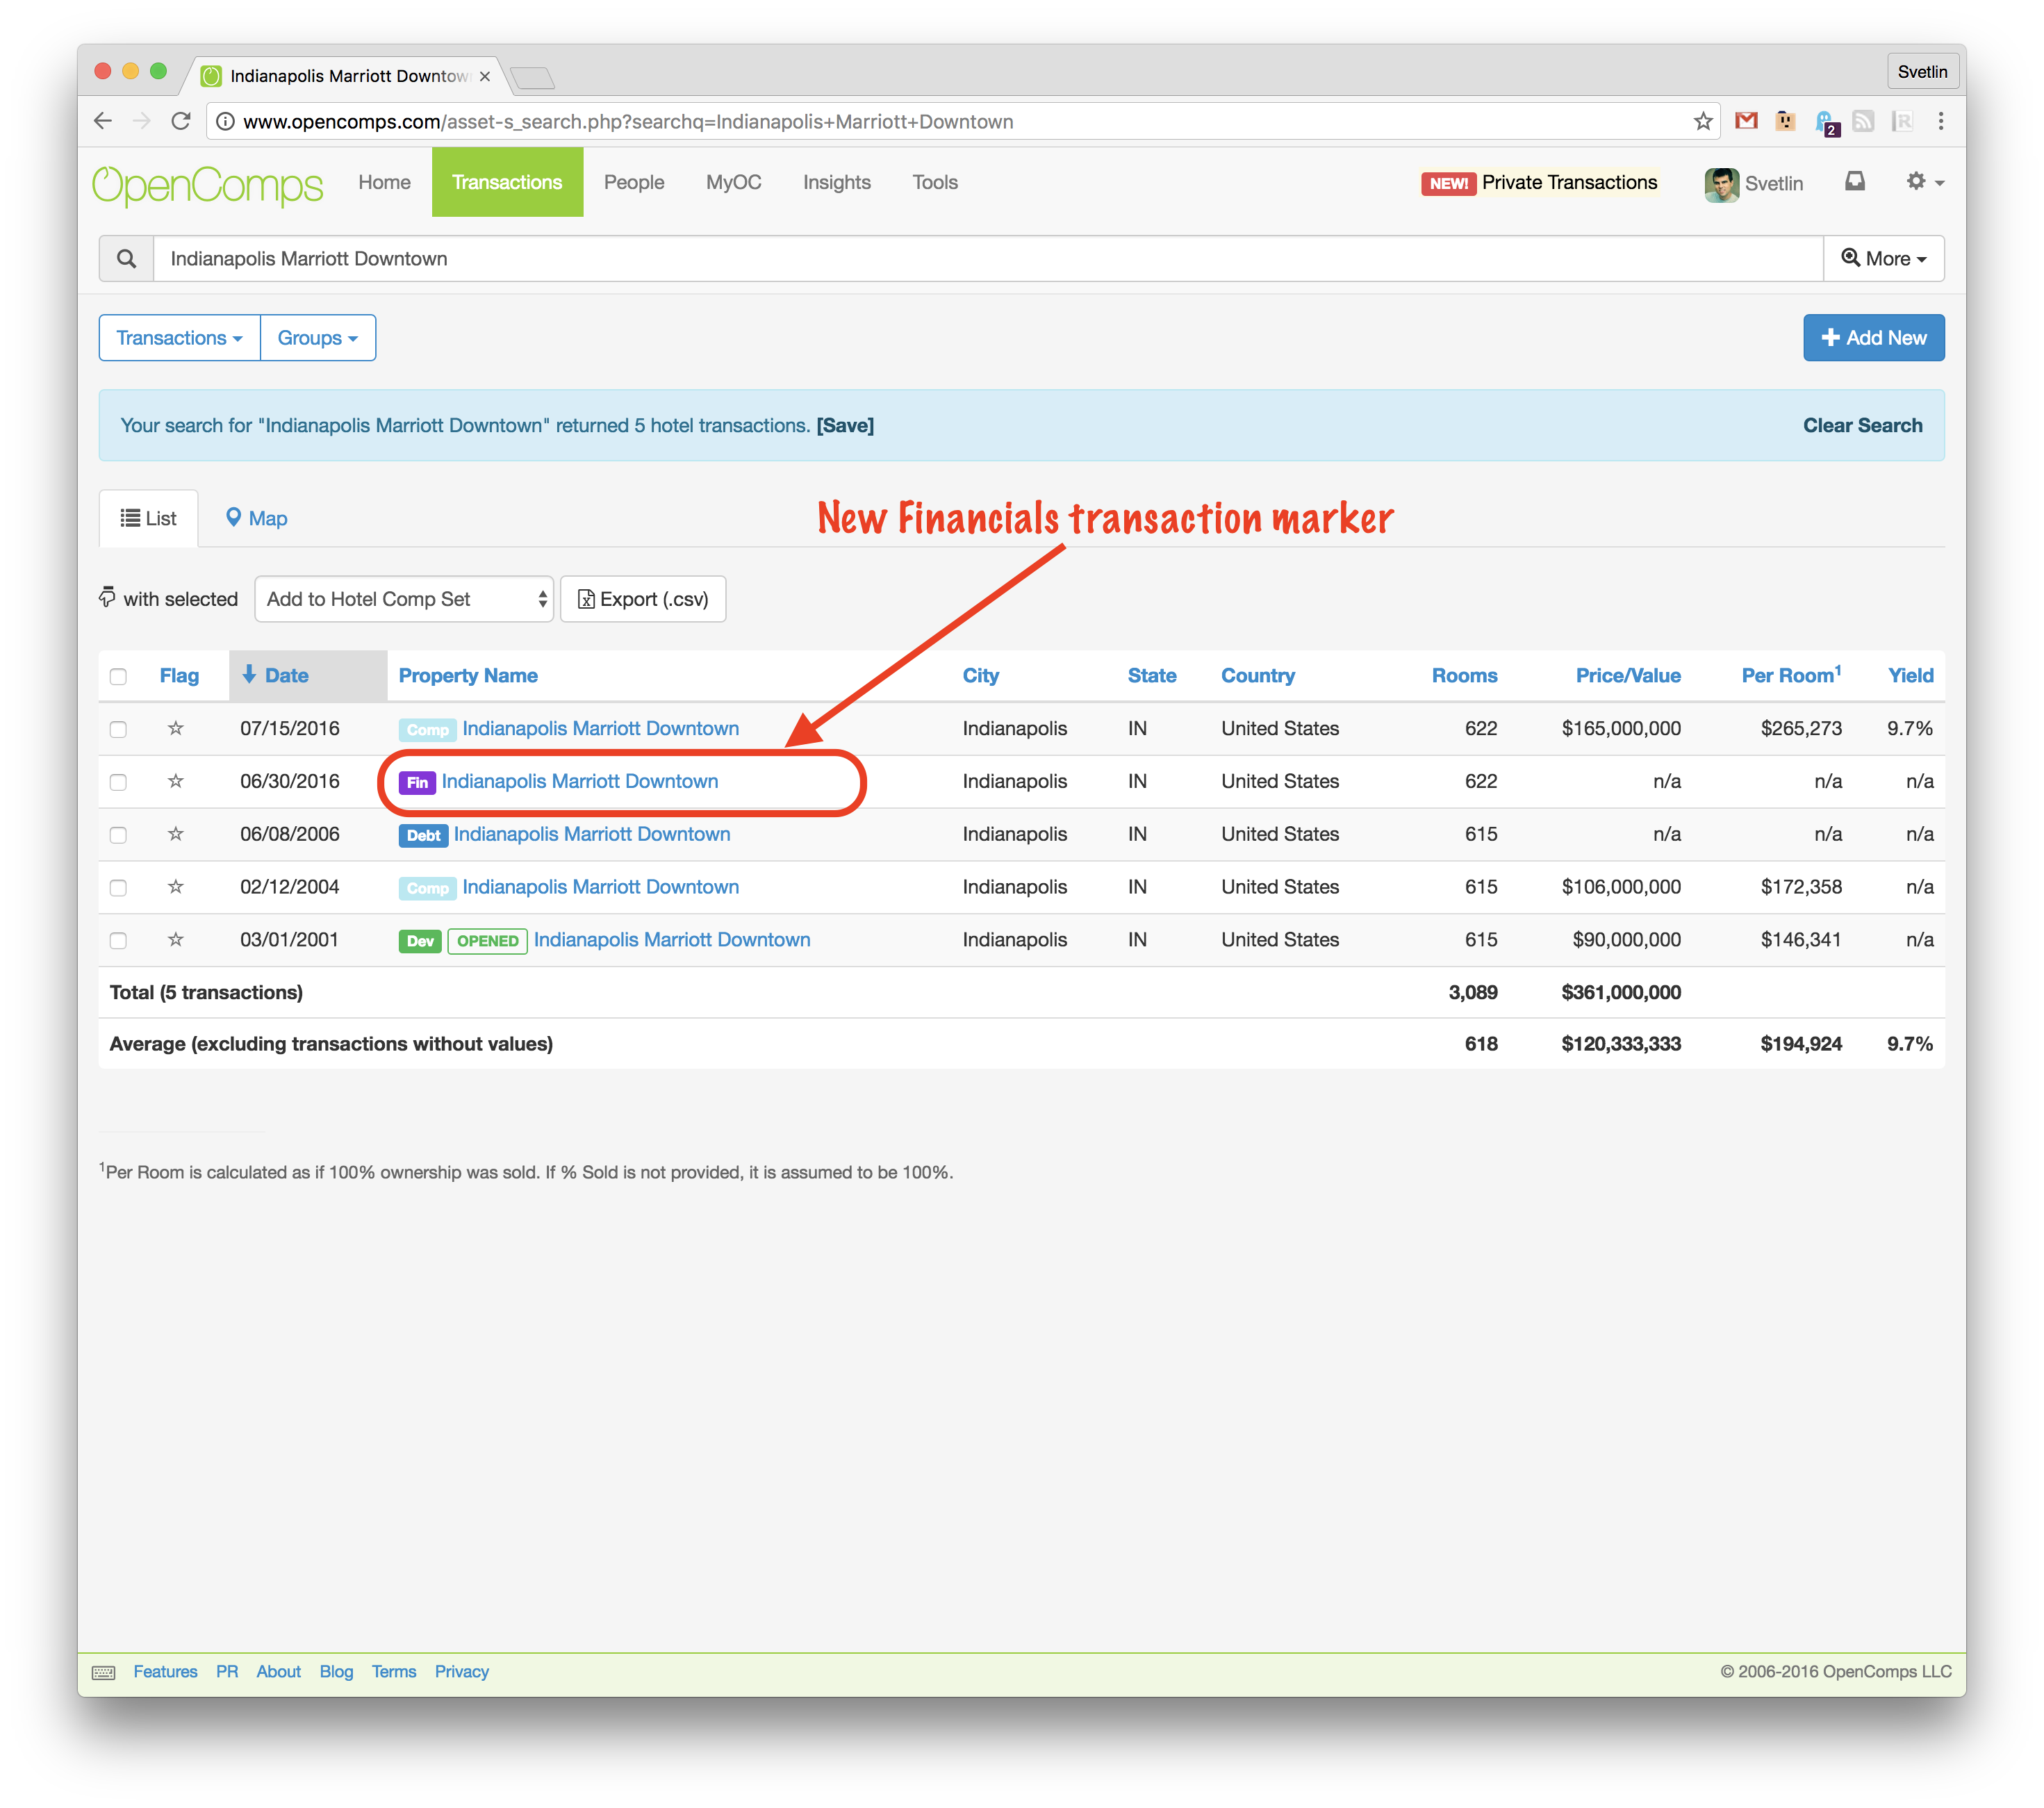This screenshot has height=1808, width=2044.
Task: Check the 02/12/2004 row checkbox
Action: click(118, 888)
